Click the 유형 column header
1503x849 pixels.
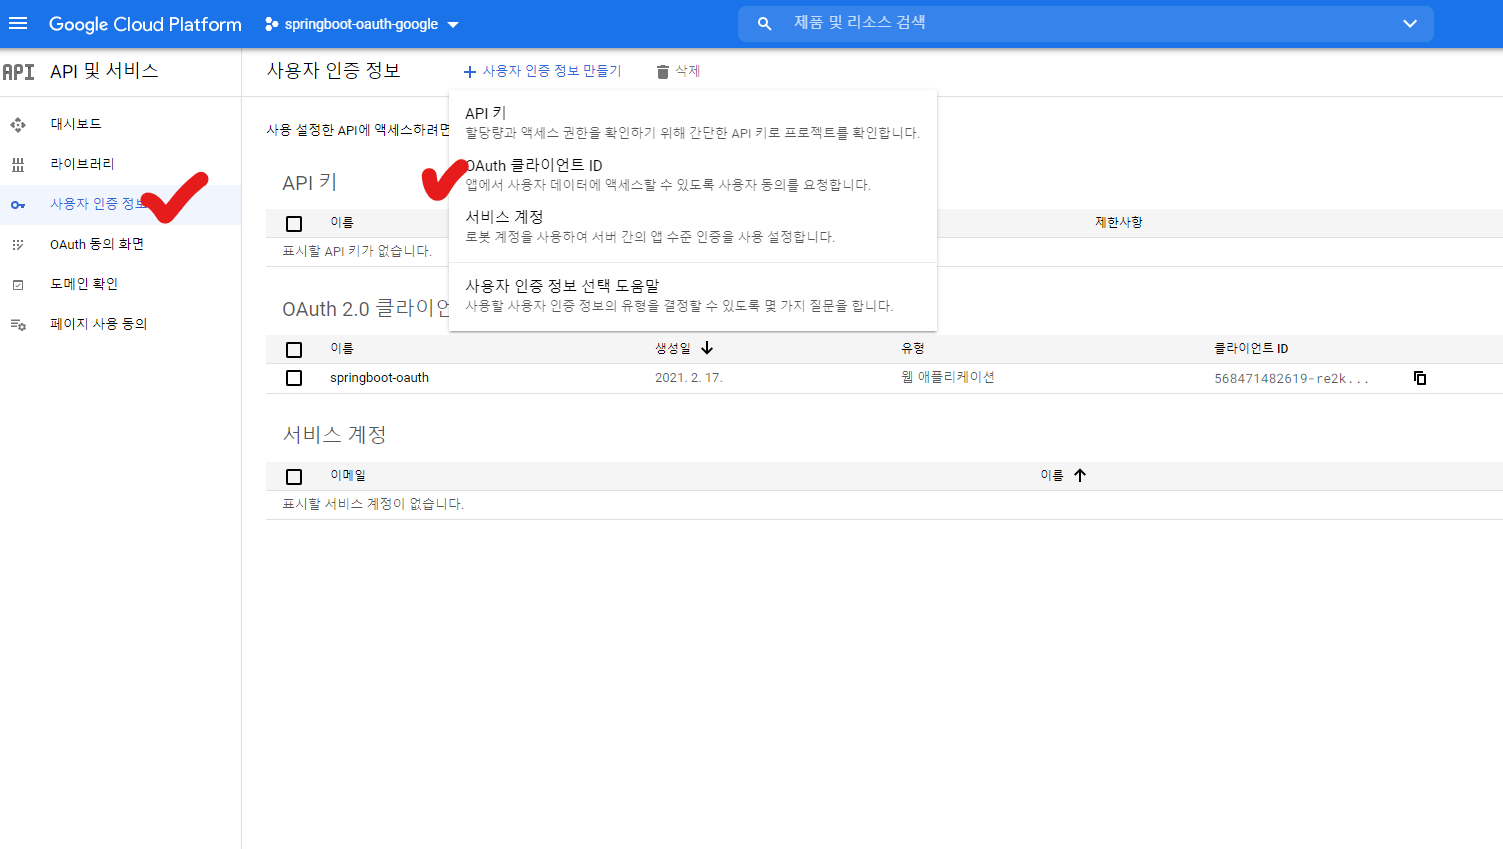coord(913,348)
